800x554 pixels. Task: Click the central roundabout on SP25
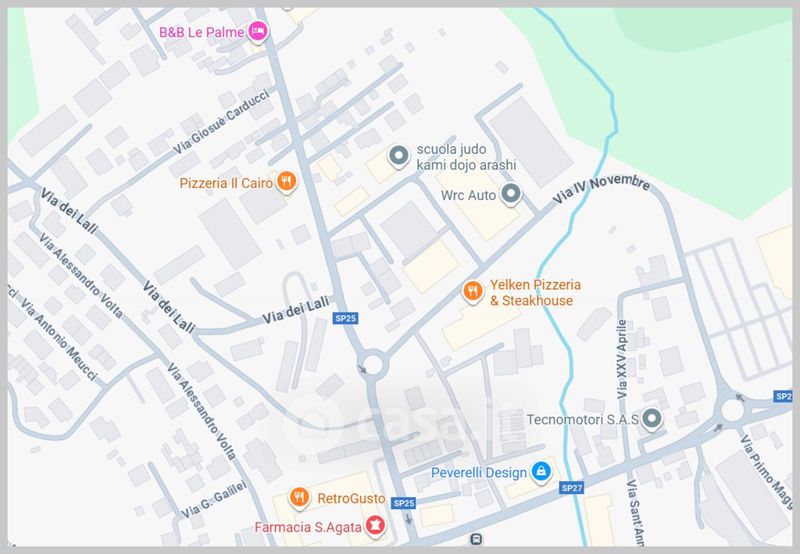(373, 364)
